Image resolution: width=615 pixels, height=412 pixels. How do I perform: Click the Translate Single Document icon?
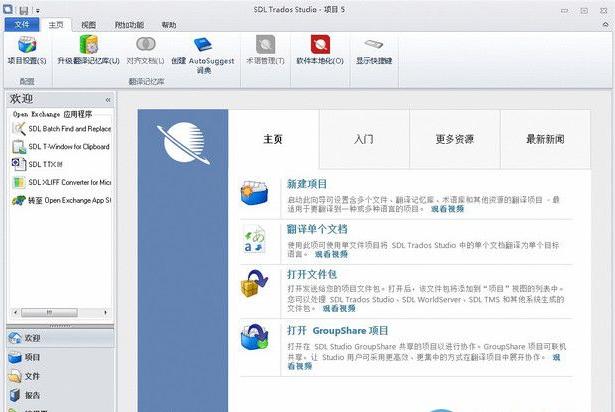(255, 239)
